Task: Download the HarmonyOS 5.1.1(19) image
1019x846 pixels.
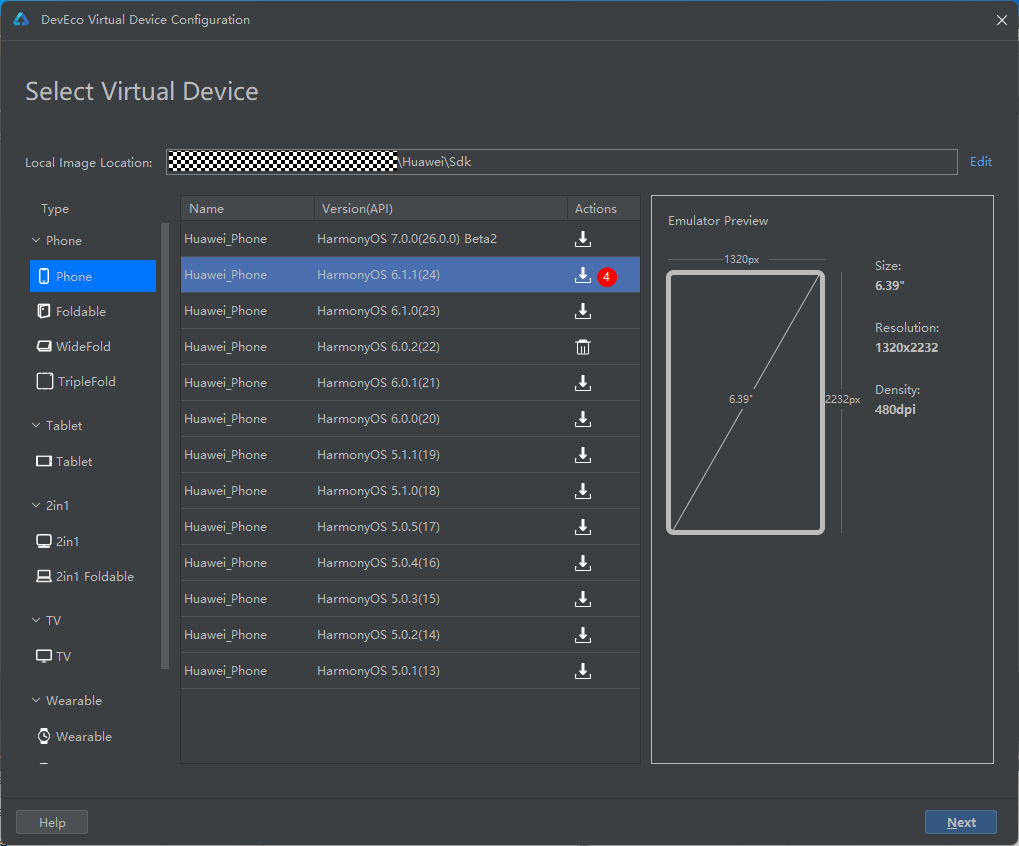Action: pos(583,455)
